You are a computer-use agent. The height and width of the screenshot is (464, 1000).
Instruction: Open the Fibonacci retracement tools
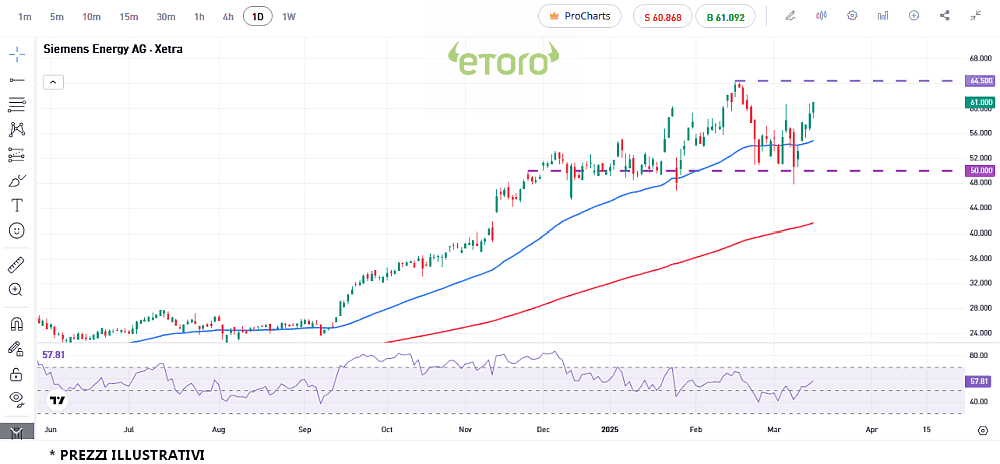17,105
